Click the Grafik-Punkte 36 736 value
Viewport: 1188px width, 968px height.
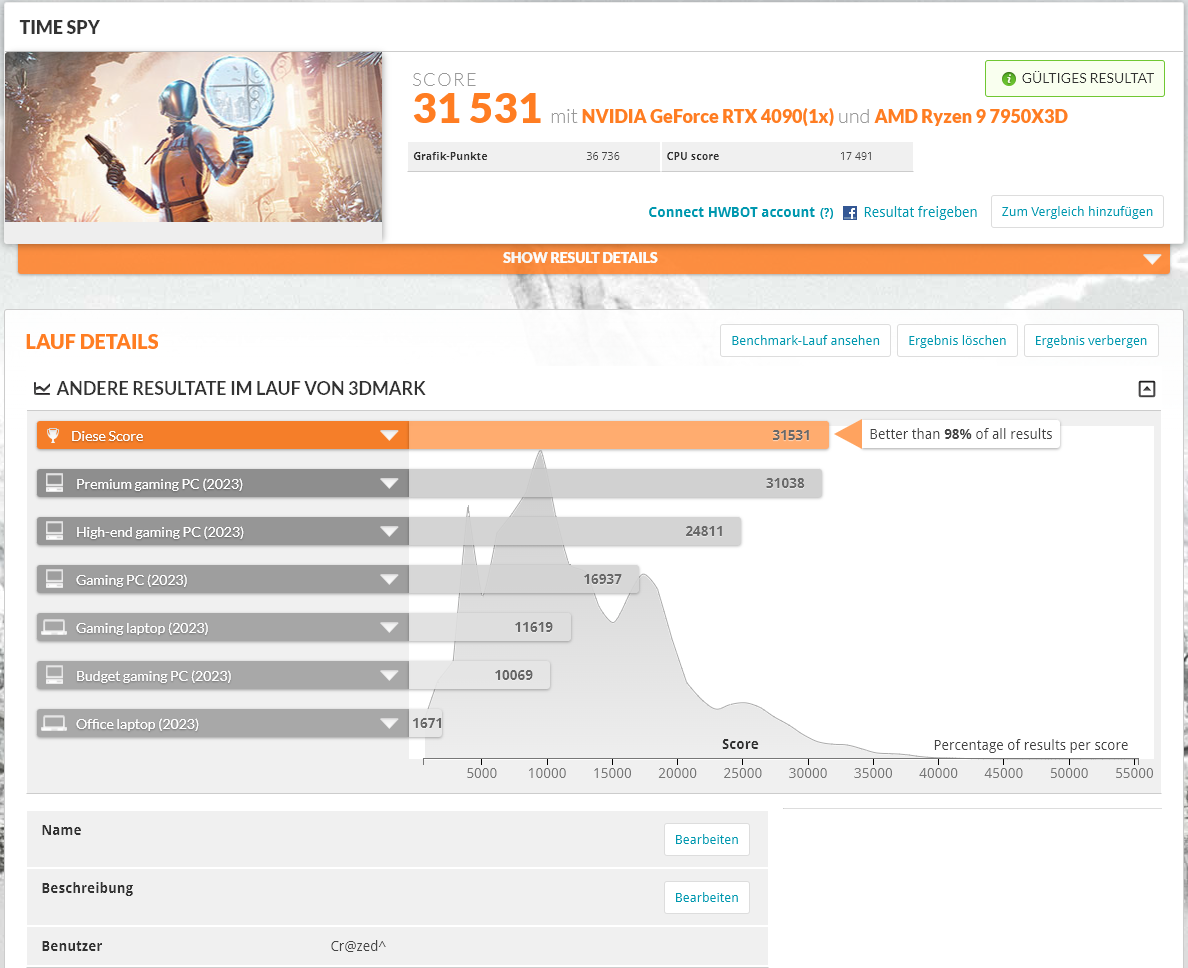pos(602,156)
